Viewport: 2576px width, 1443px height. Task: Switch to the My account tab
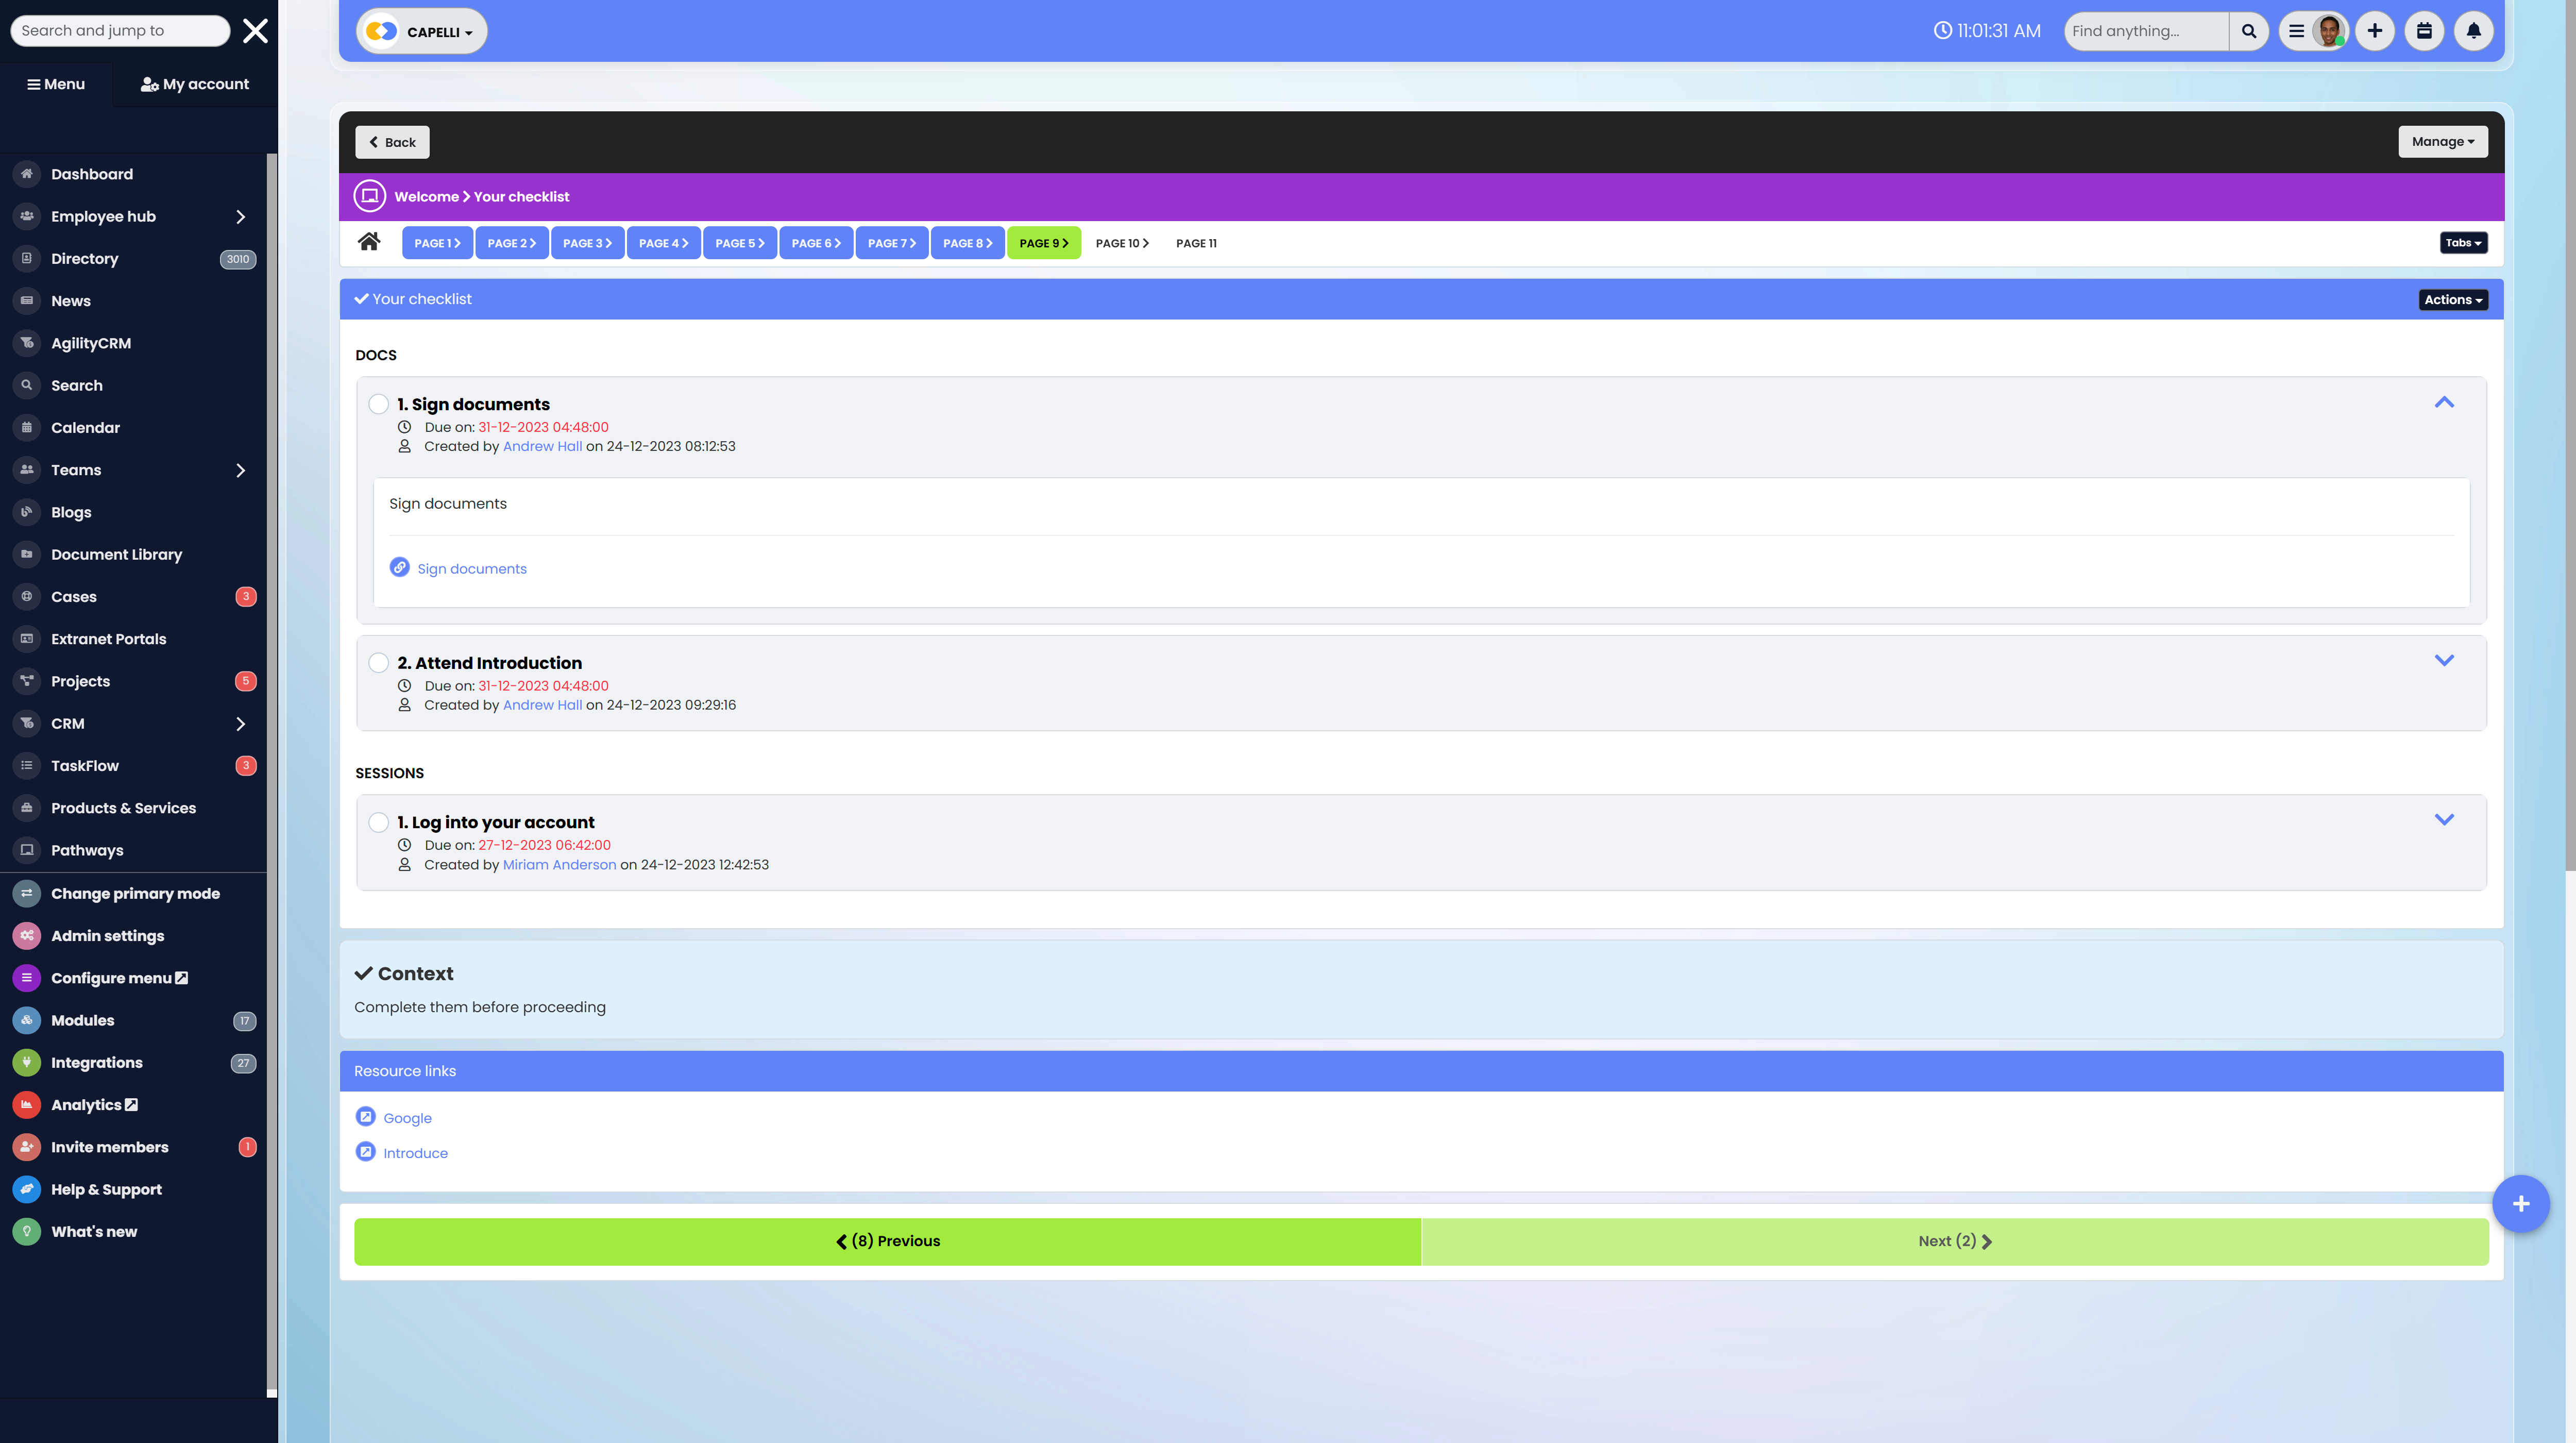click(194, 84)
